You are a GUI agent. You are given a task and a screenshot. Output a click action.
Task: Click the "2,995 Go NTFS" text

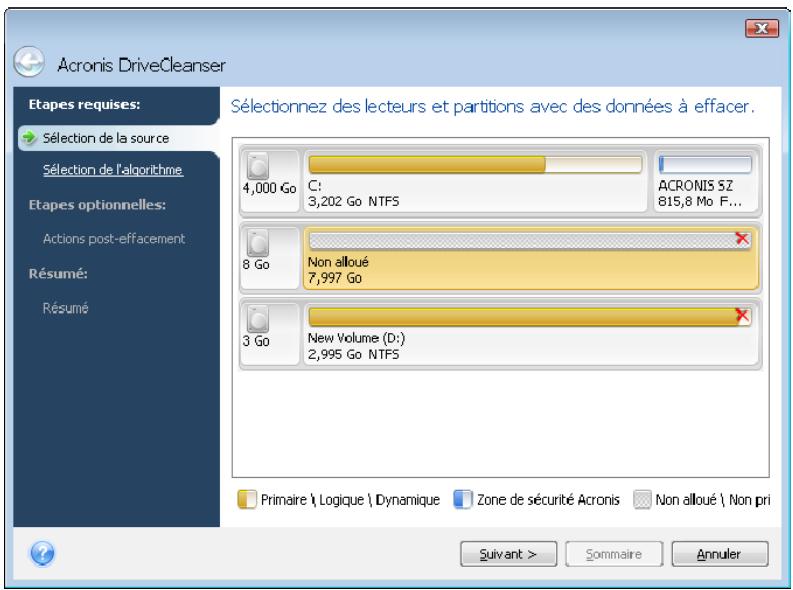coord(354,354)
